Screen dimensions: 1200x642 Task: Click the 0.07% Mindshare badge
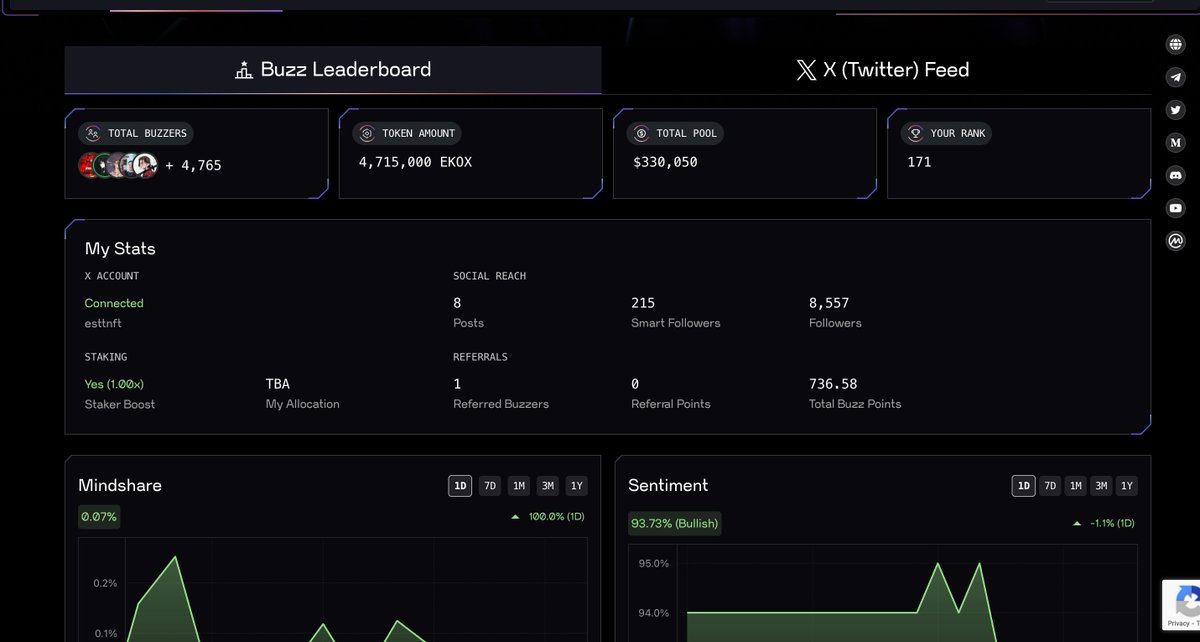(99, 517)
